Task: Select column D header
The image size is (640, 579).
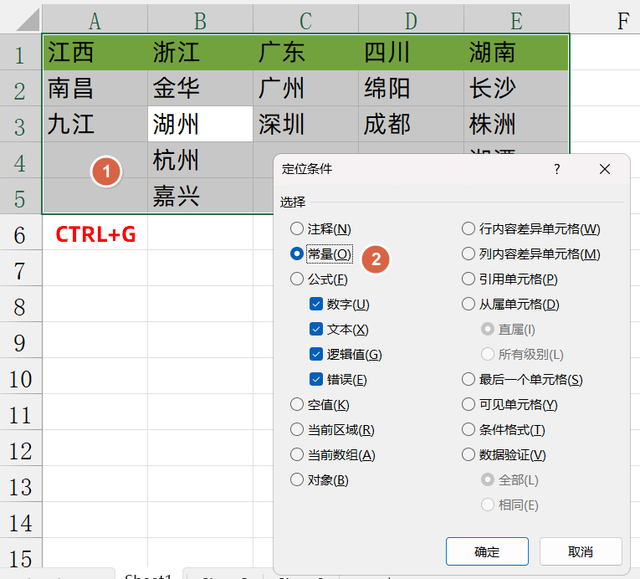Action: pyautogui.click(x=411, y=20)
